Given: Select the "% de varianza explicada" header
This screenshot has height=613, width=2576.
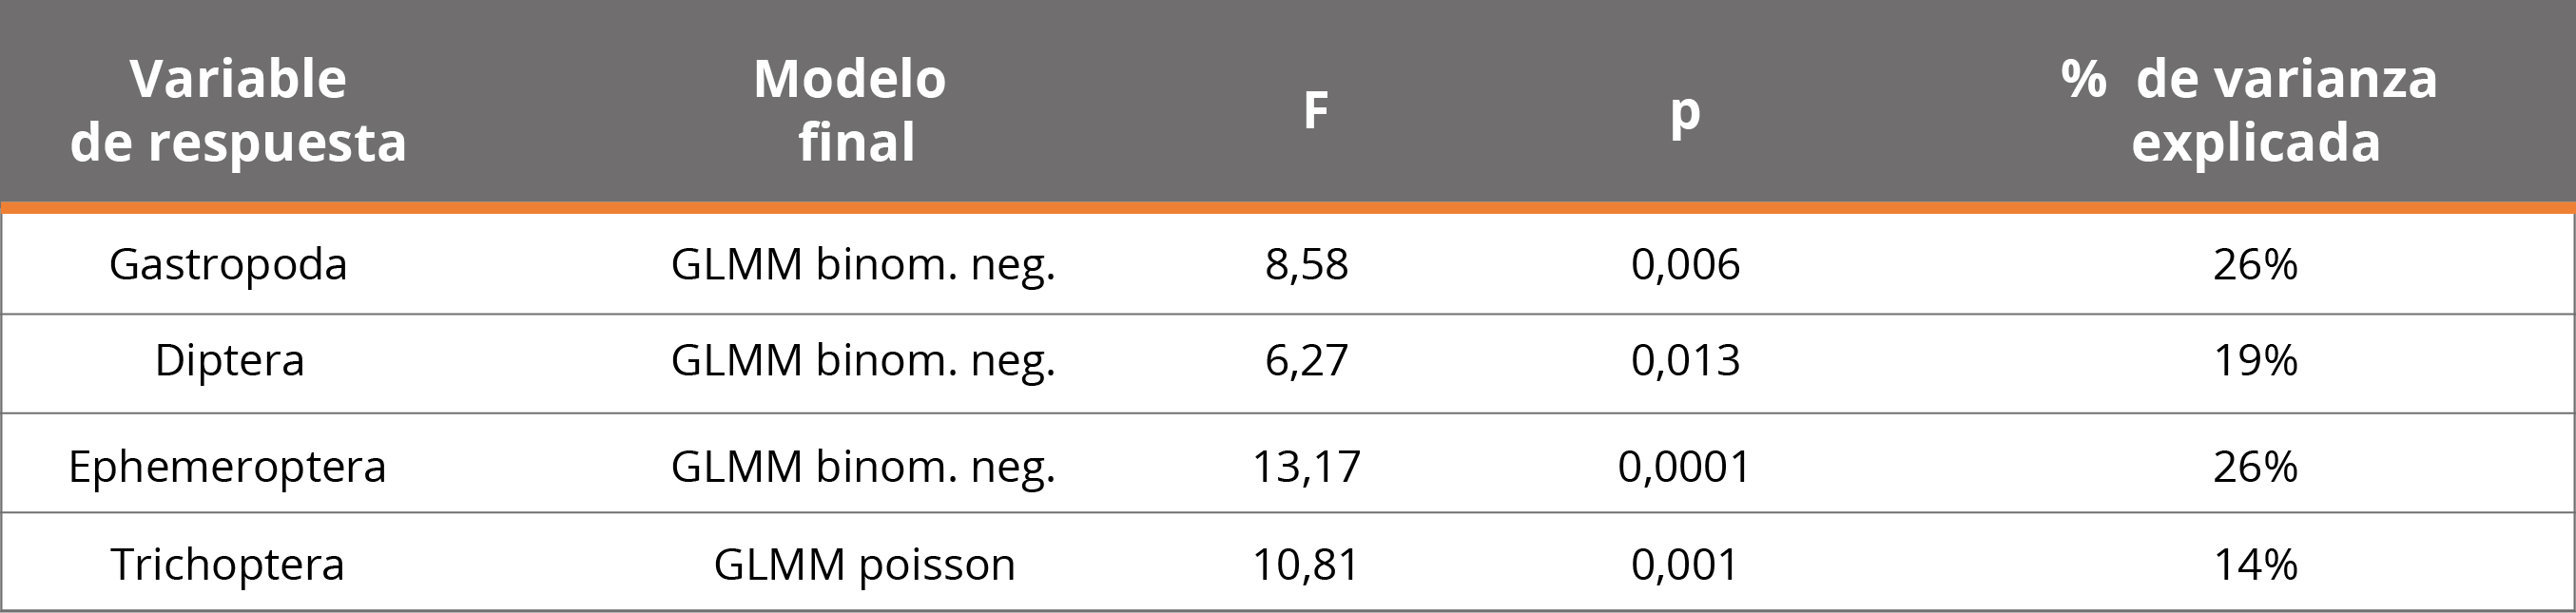Looking at the screenshot, I should point(2250,110).
